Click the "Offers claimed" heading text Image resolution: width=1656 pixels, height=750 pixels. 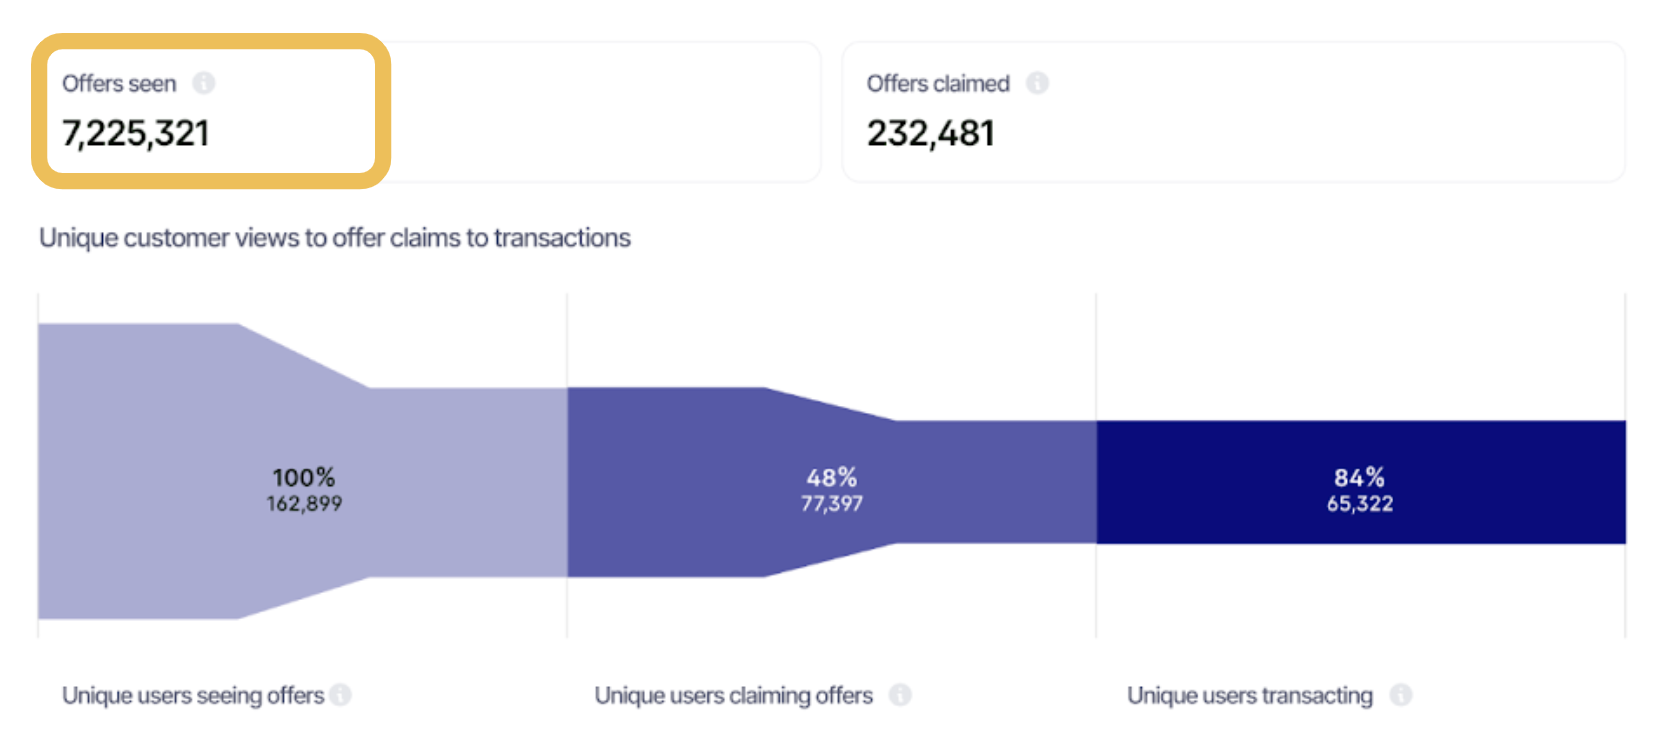click(938, 84)
